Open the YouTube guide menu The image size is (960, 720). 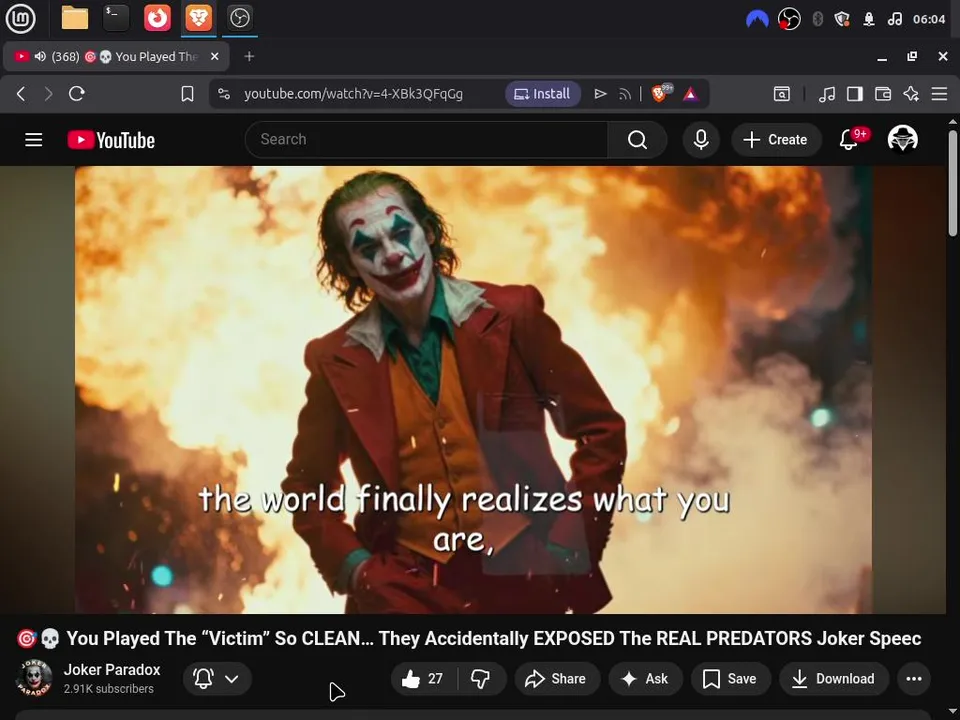click(34, 140)
